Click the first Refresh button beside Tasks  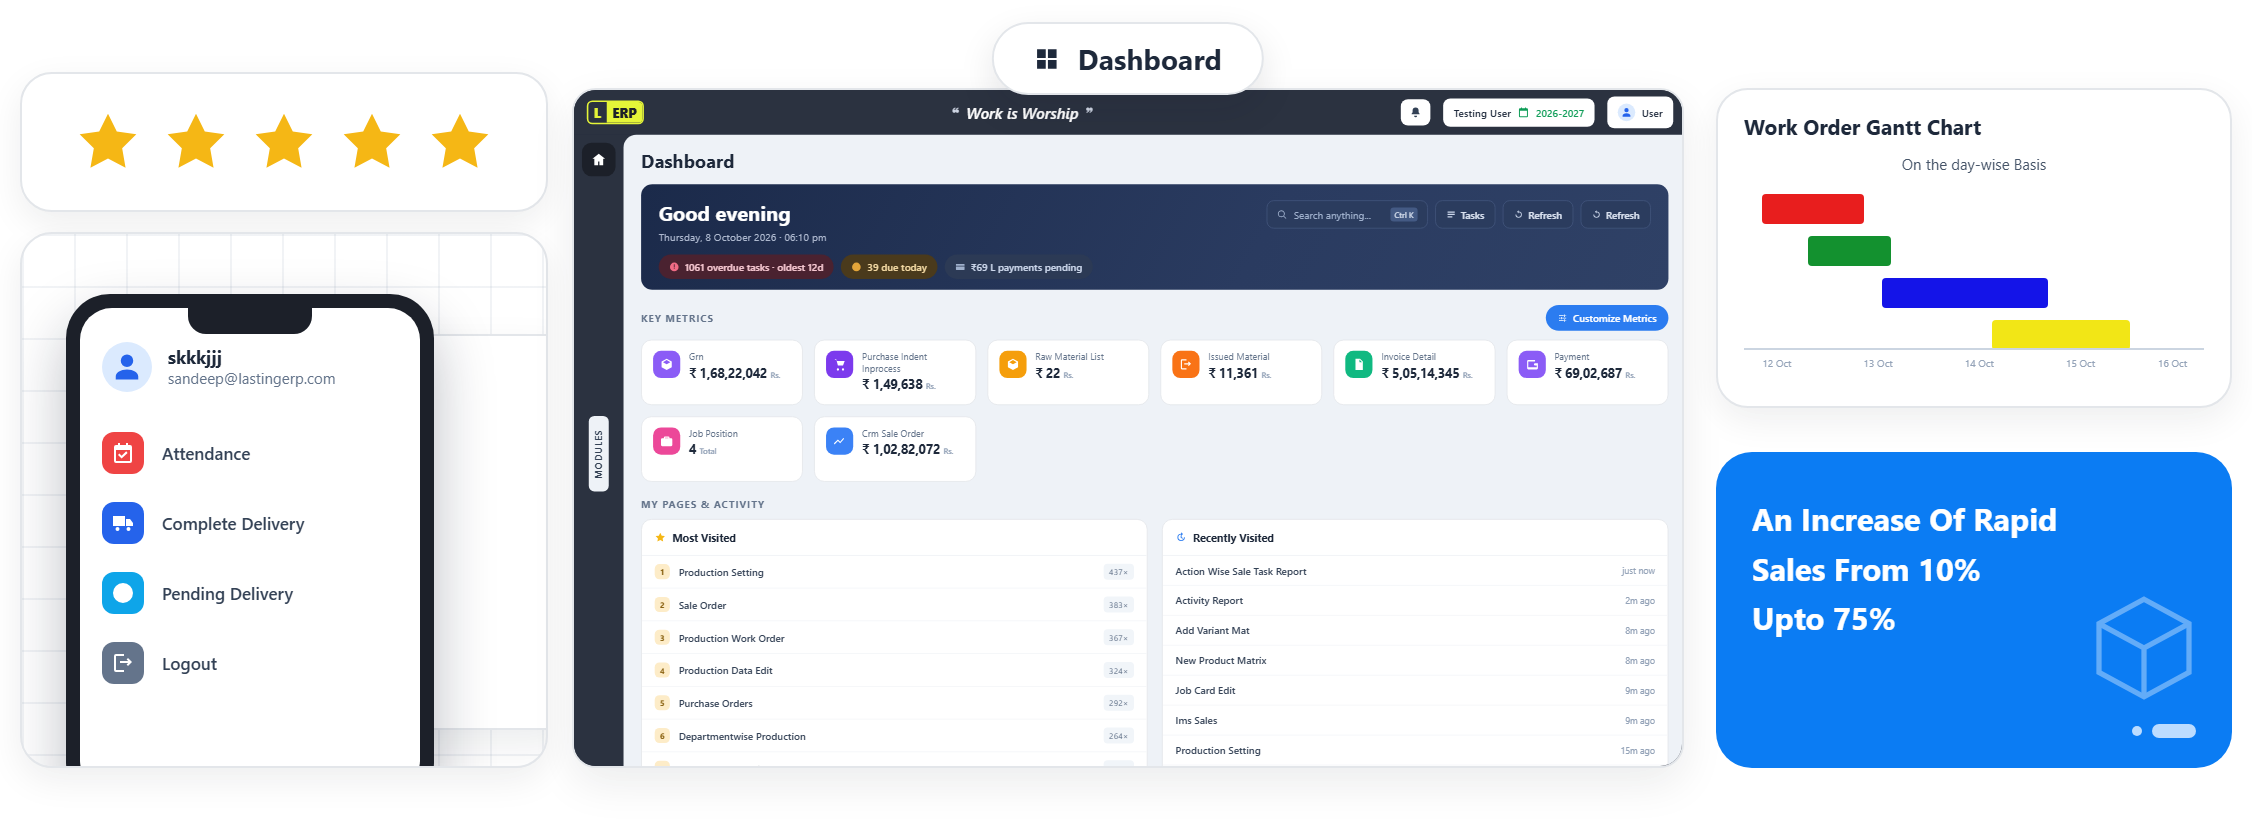tap(1538, 215)
